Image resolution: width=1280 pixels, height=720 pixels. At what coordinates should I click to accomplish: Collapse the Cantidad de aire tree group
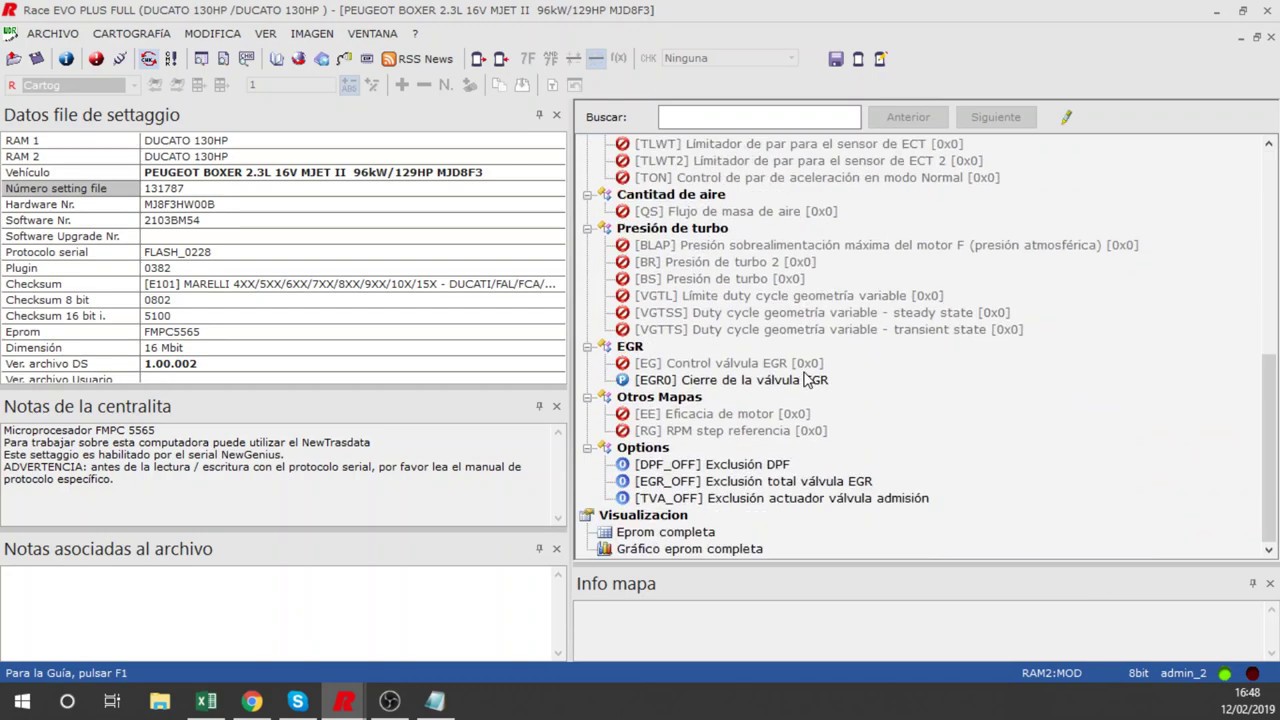[587, 195]
